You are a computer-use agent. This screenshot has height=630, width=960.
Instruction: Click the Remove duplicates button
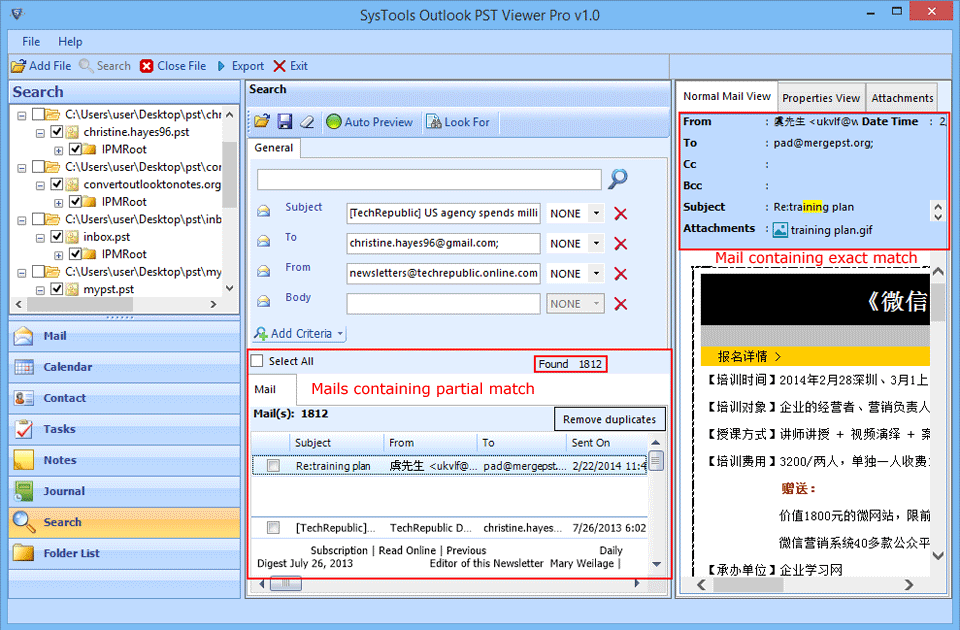click(x=609, y=419)
